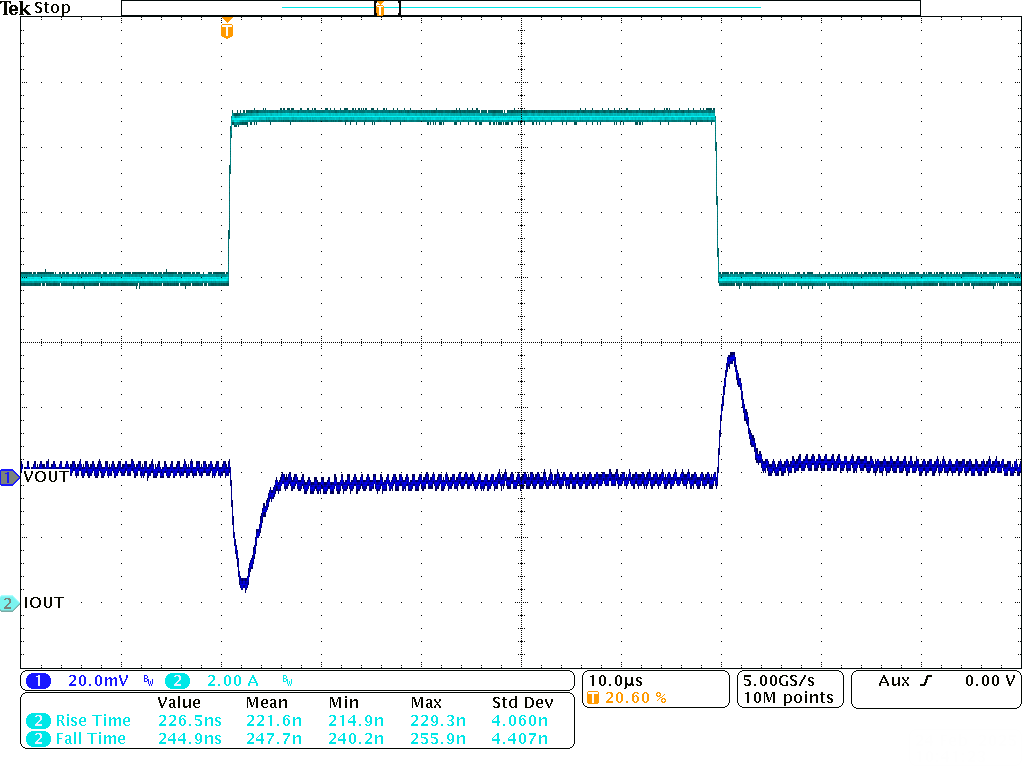1024x768 pixels.
Task: Click the Std Dev column header
Action: (522, 703)
